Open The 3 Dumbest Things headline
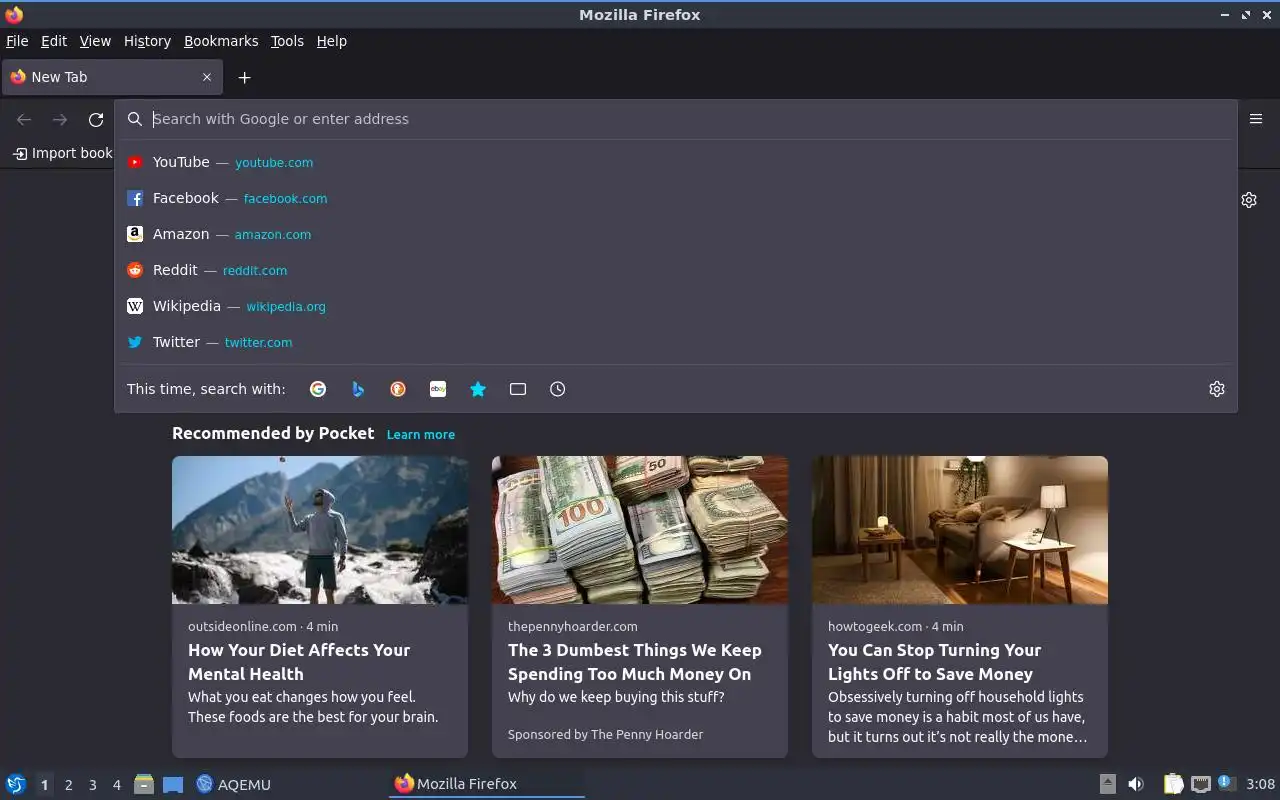The width and height of the screenshot is (1280, 800). point(635,662)
